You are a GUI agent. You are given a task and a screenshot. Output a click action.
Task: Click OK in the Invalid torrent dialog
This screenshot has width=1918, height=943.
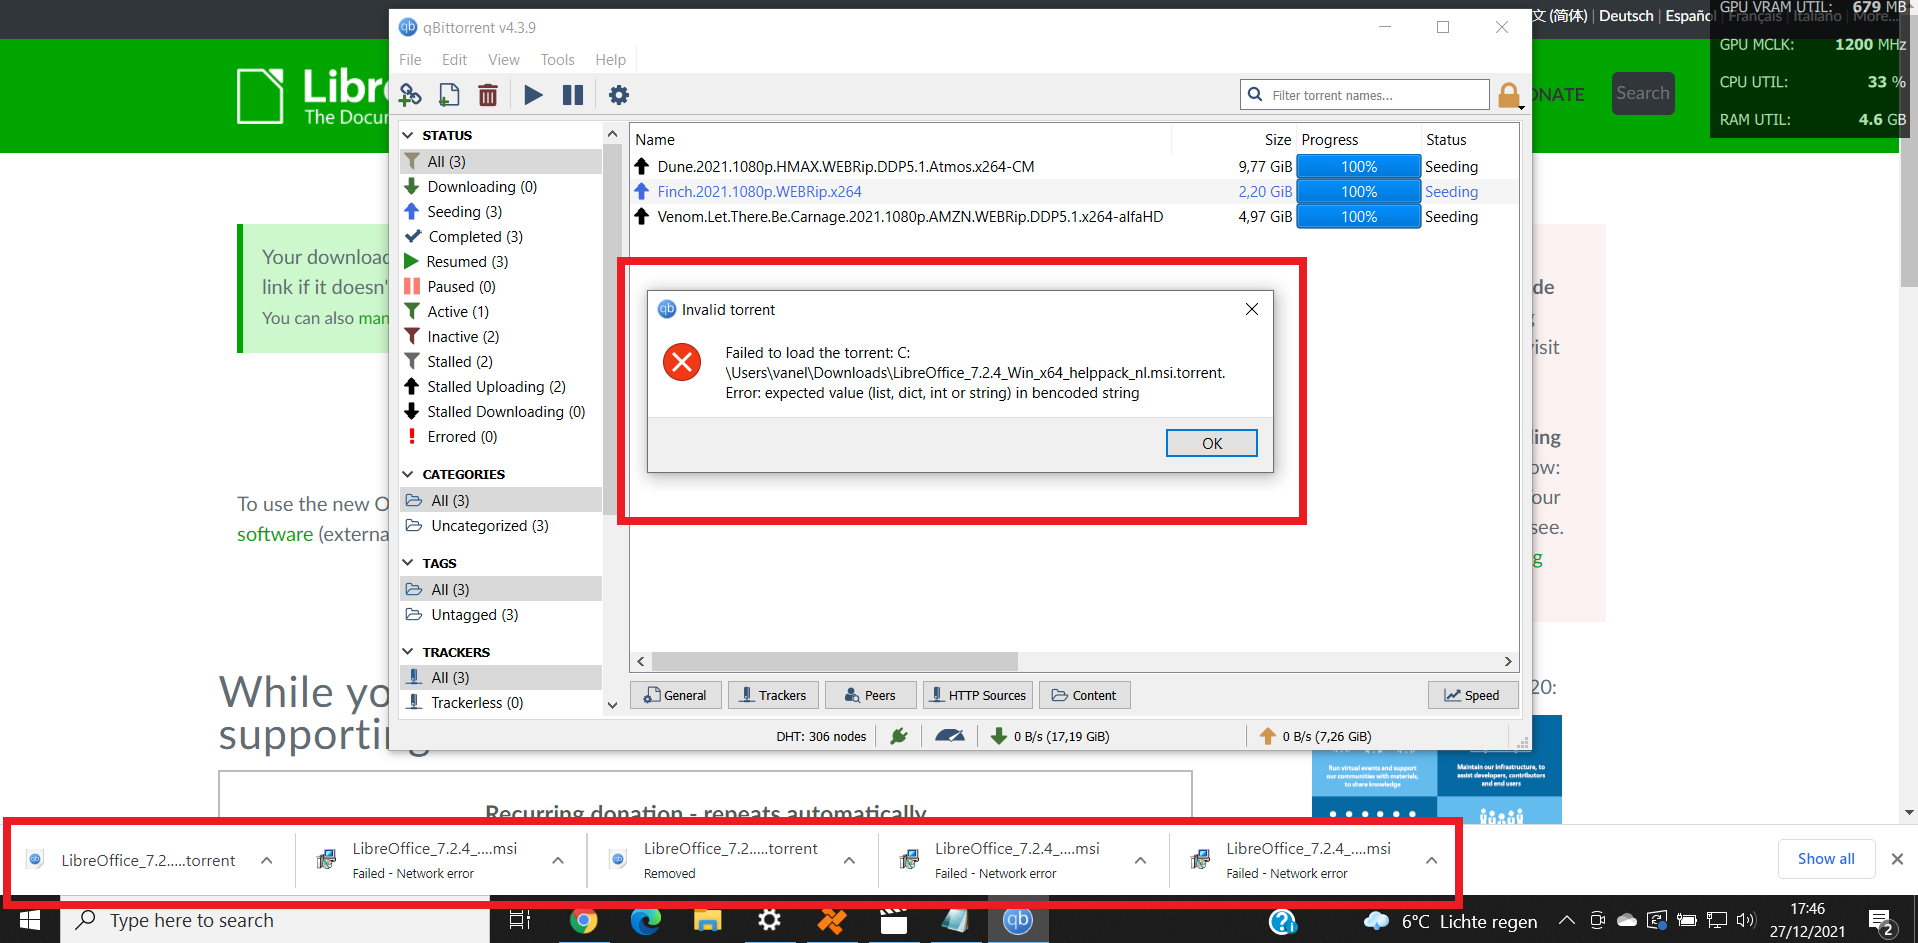(1211, 443)
